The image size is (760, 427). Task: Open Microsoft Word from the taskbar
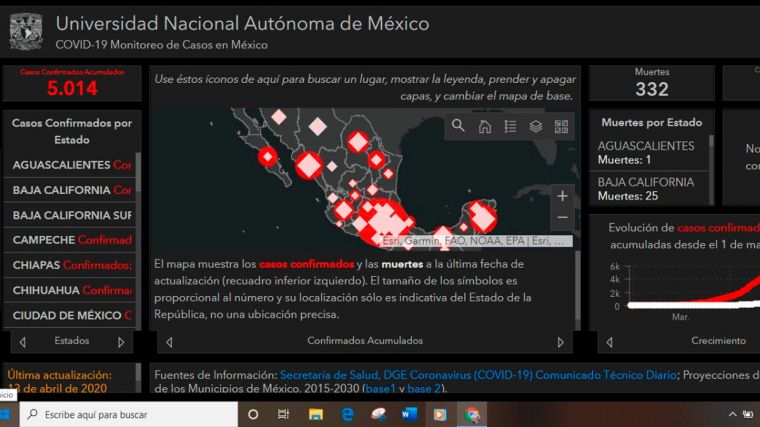(x=409, y=414)
